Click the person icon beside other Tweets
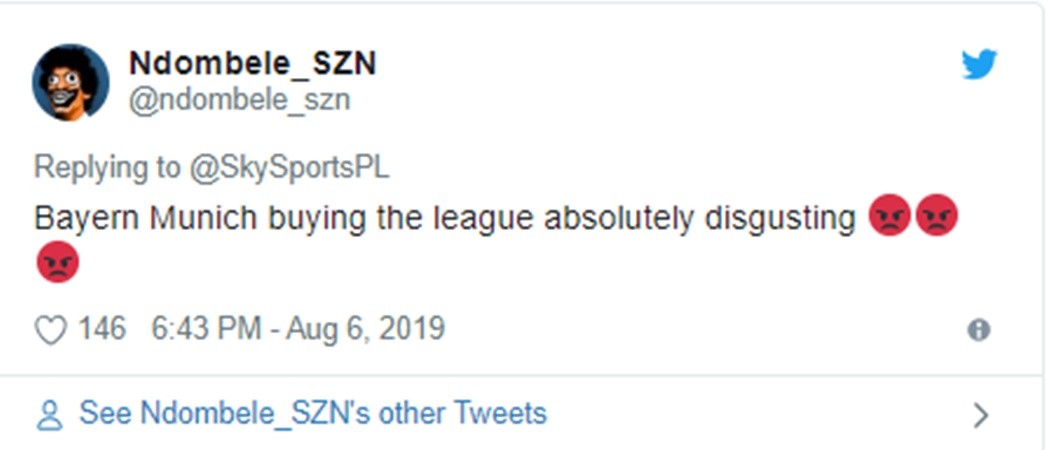 coord(49,414)
